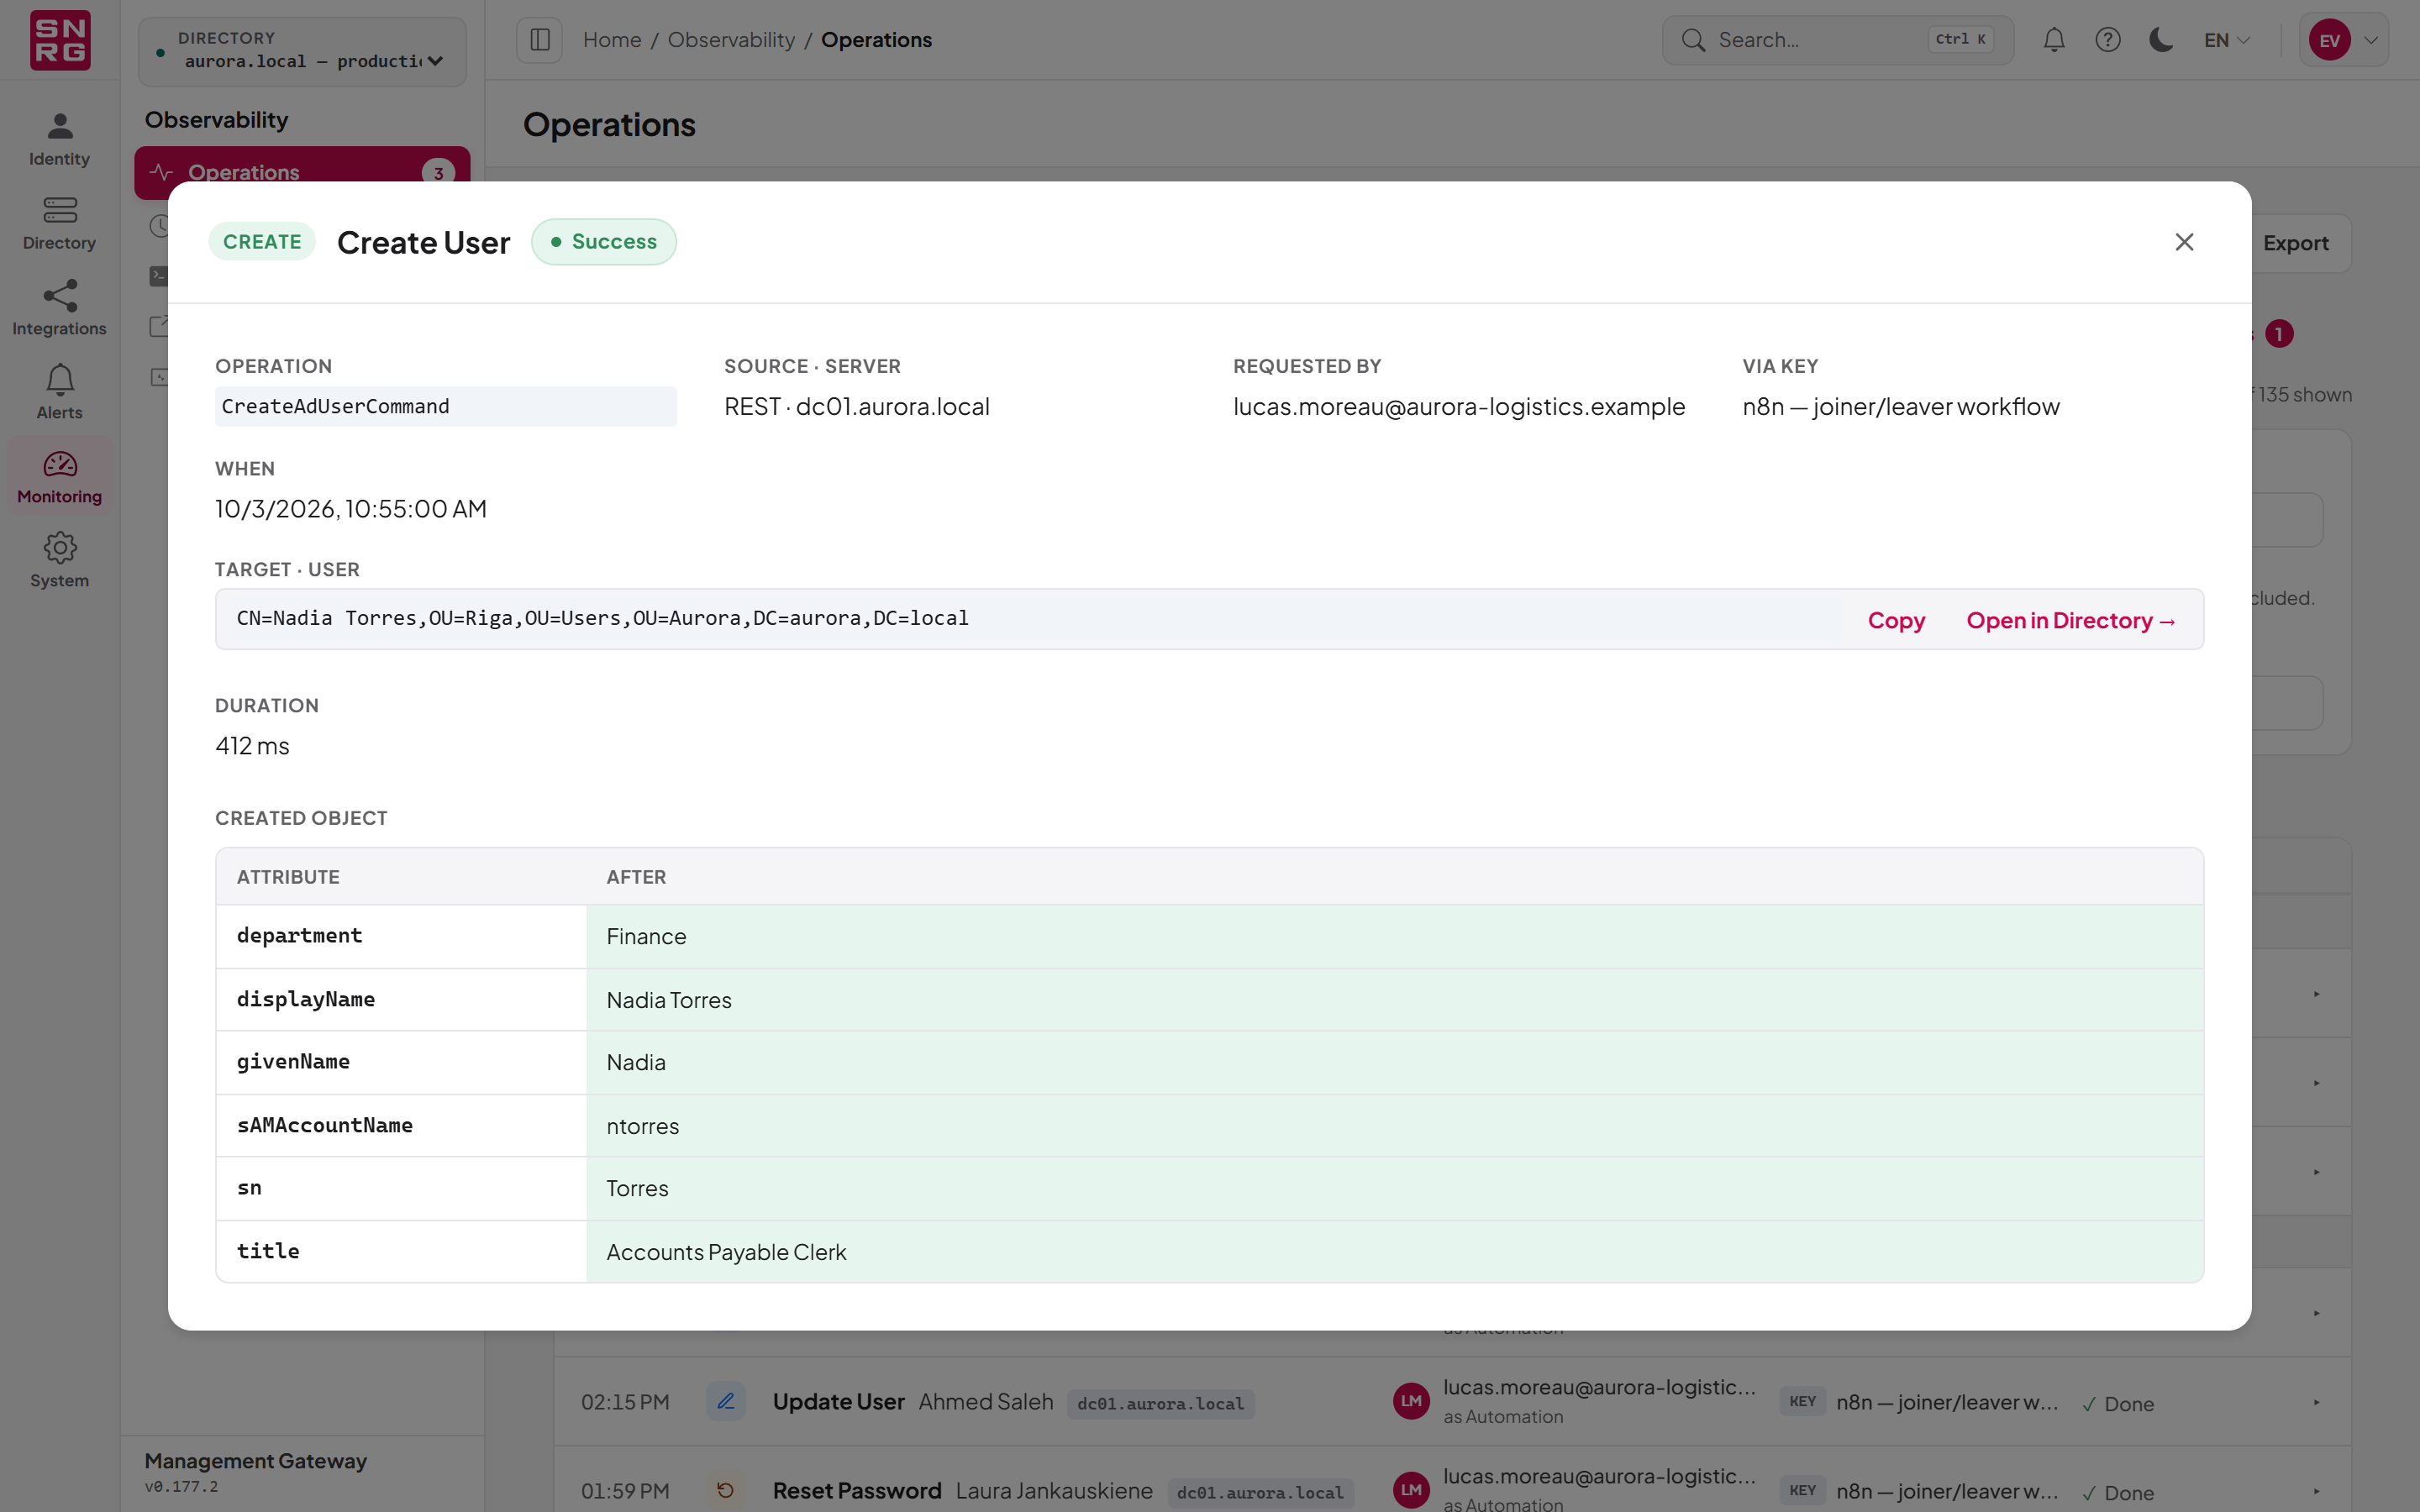Viewport: 2420px width, 1512px height.
Task: Click the displayName value Nadia Torres
Action: [669, 1000]
